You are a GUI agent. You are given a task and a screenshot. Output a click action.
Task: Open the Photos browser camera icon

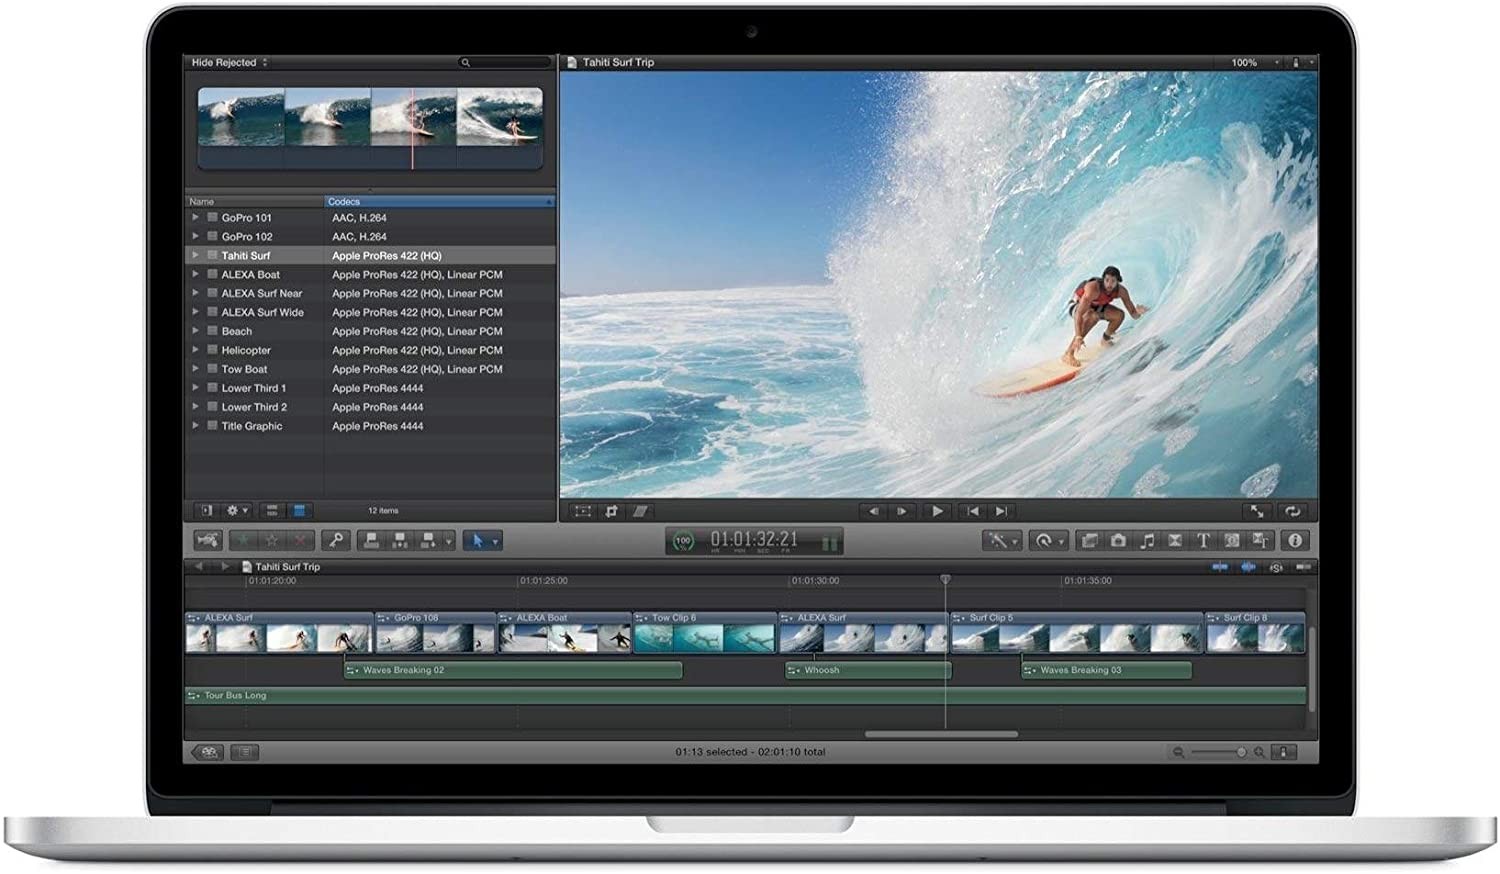[1118, 541]
